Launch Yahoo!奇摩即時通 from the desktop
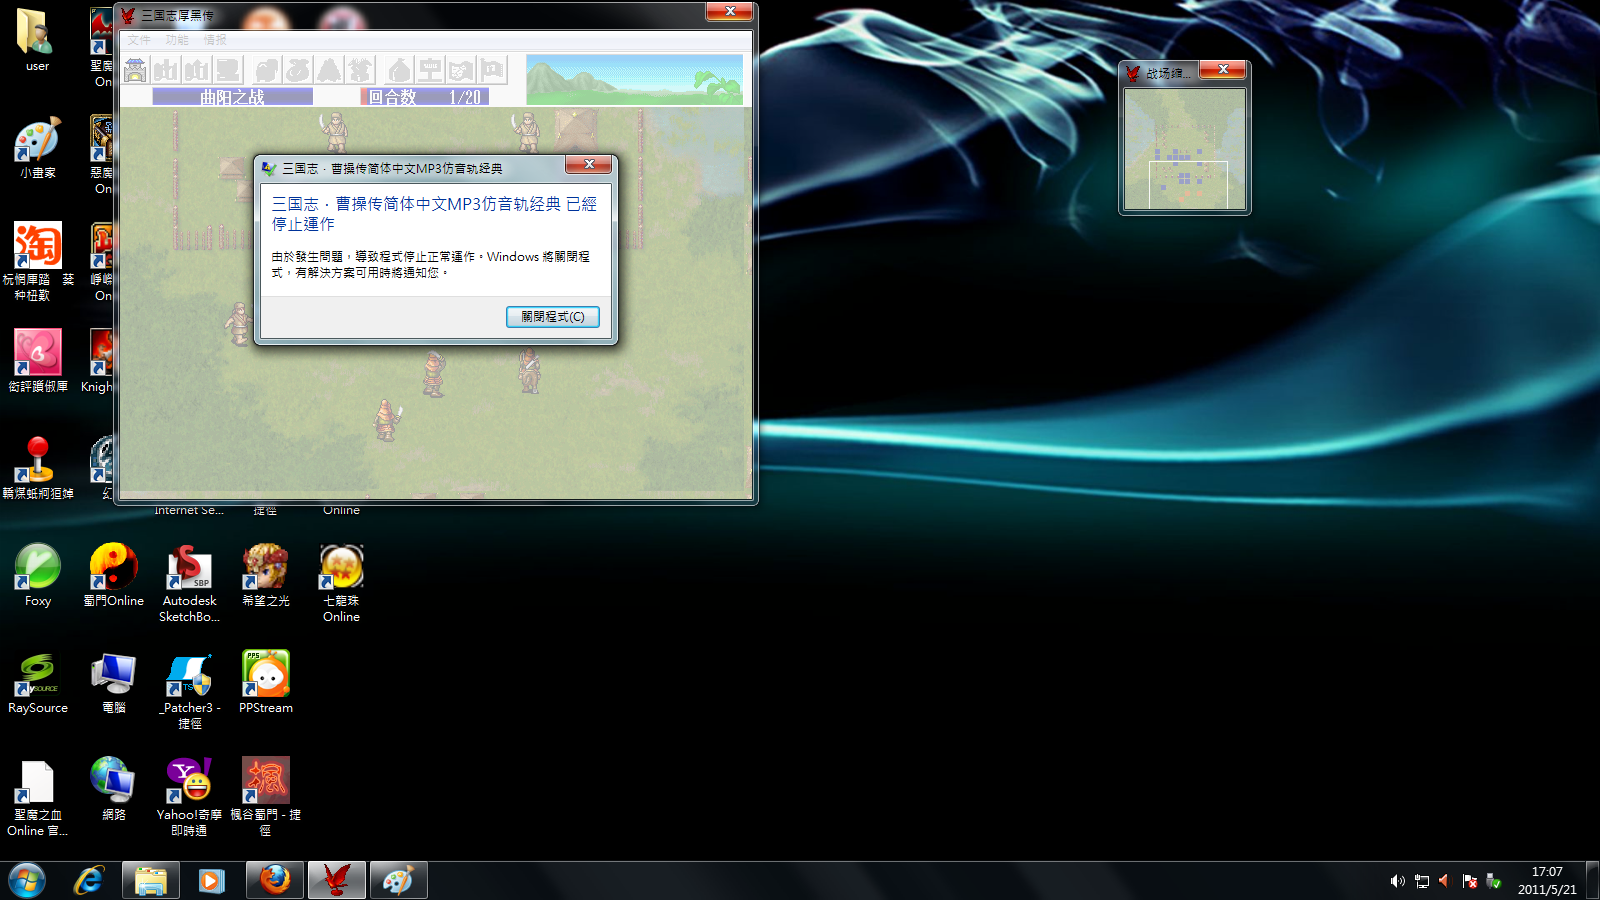This screenshot has height=900, width=1600. 189,797
